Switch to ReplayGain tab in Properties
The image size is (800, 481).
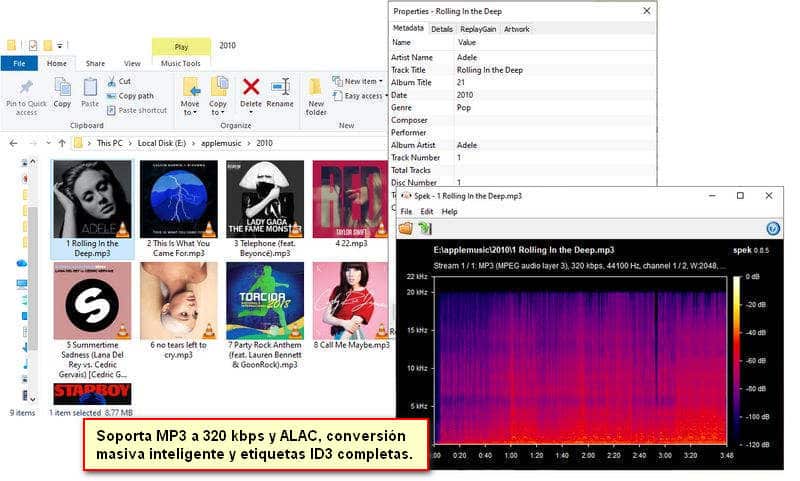click(478, 29)
